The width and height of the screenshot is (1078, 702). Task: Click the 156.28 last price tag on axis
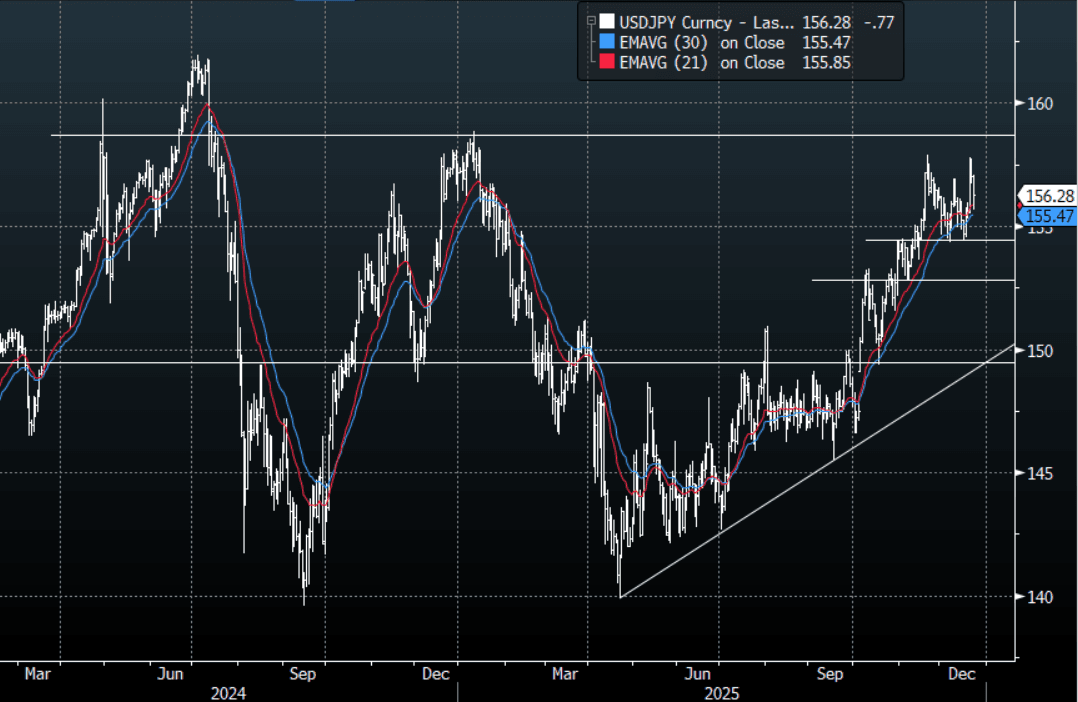pos(1045,196)
